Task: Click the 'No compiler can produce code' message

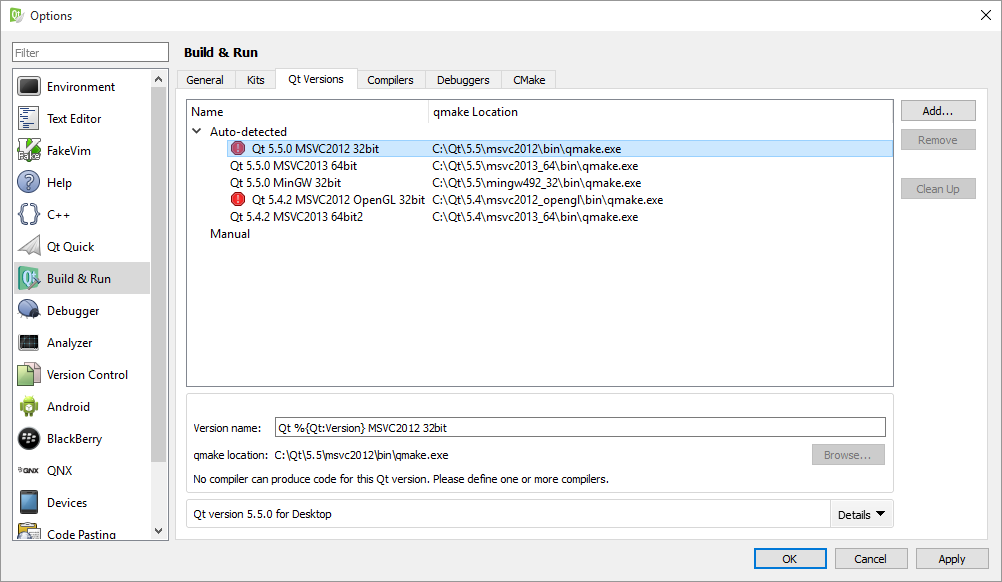Action: pyautogui.click(x=401, y=479)
